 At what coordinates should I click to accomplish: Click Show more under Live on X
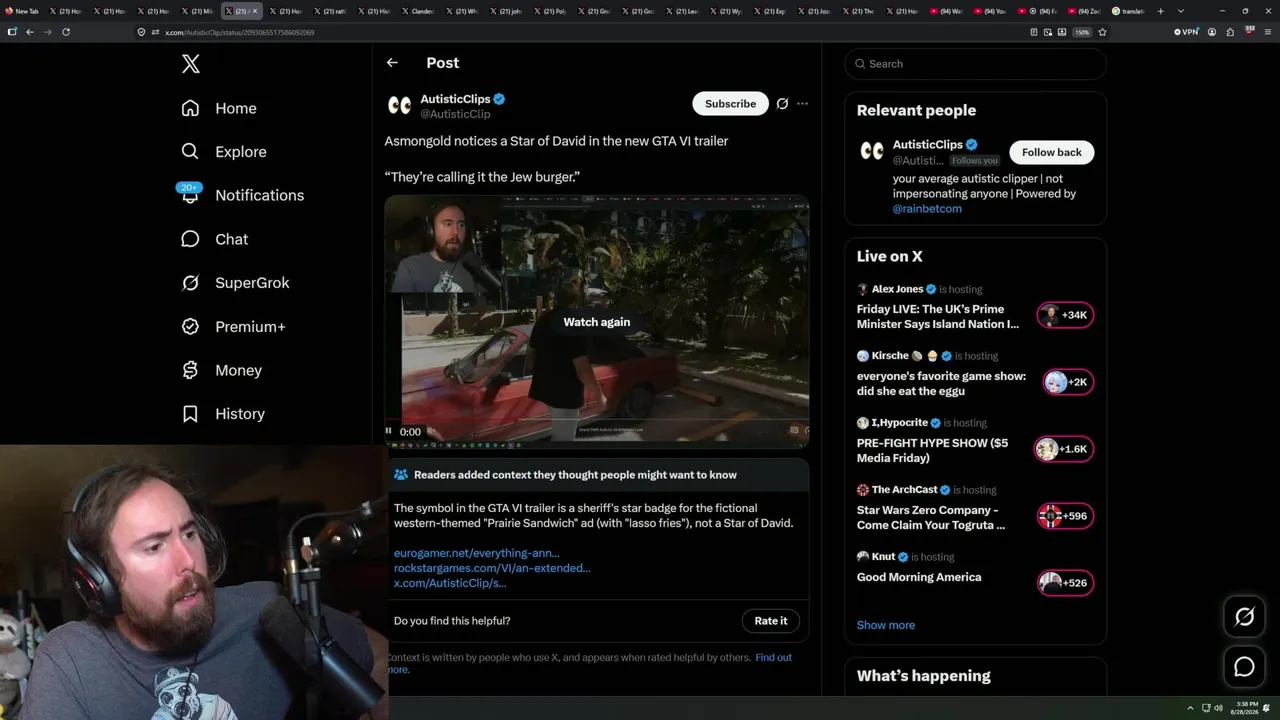886,625
